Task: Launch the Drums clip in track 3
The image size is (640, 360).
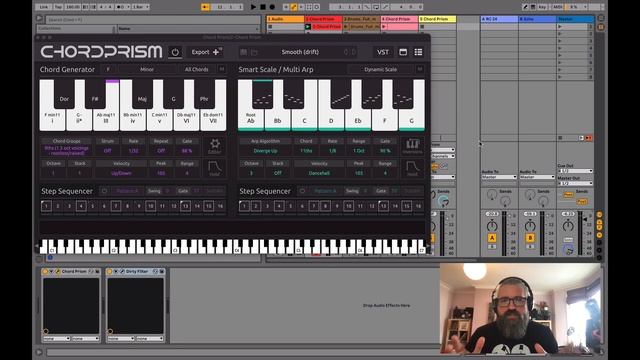Action: (x=346, y=27)
